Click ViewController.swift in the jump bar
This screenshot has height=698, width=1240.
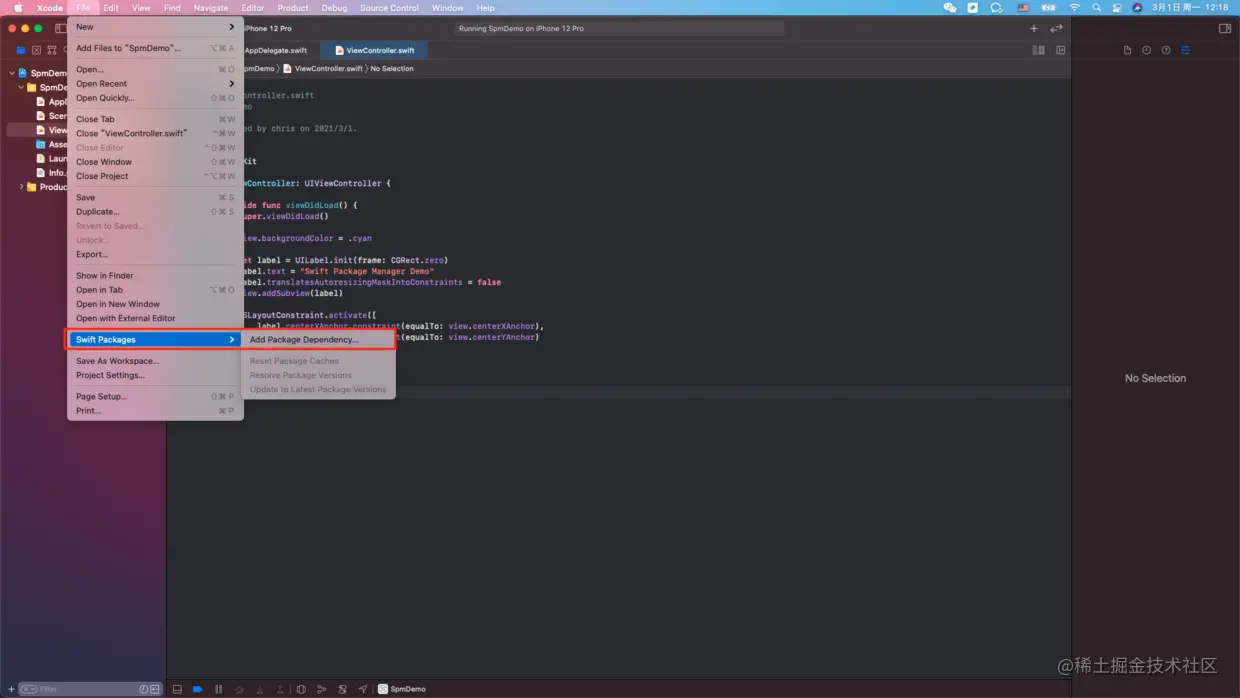323,69
